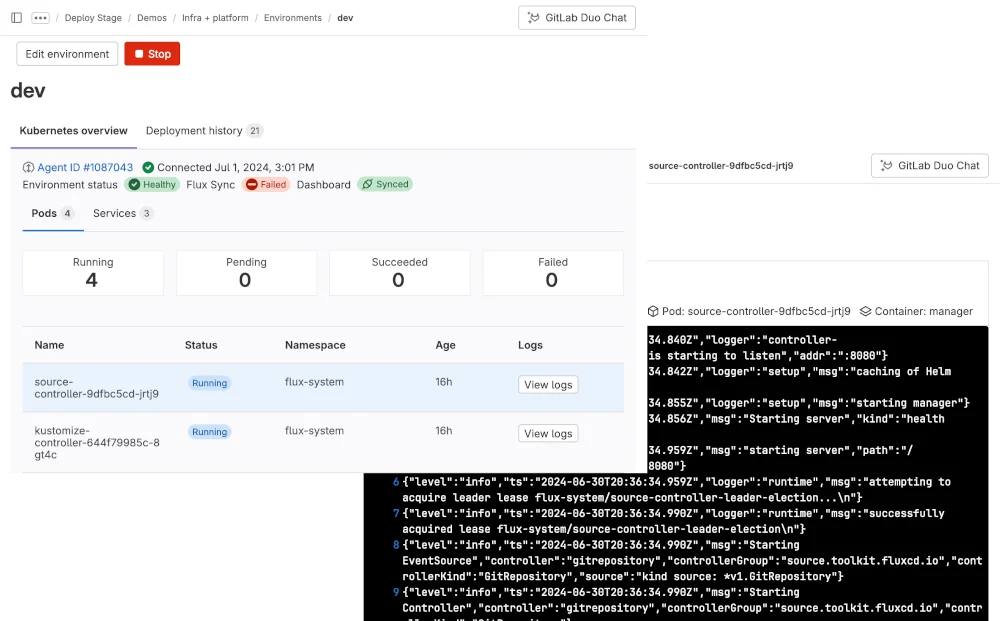Screen dimensions: 1000x621
Task: Toggle the sidebar panel icon
Action: click(14, 16)
